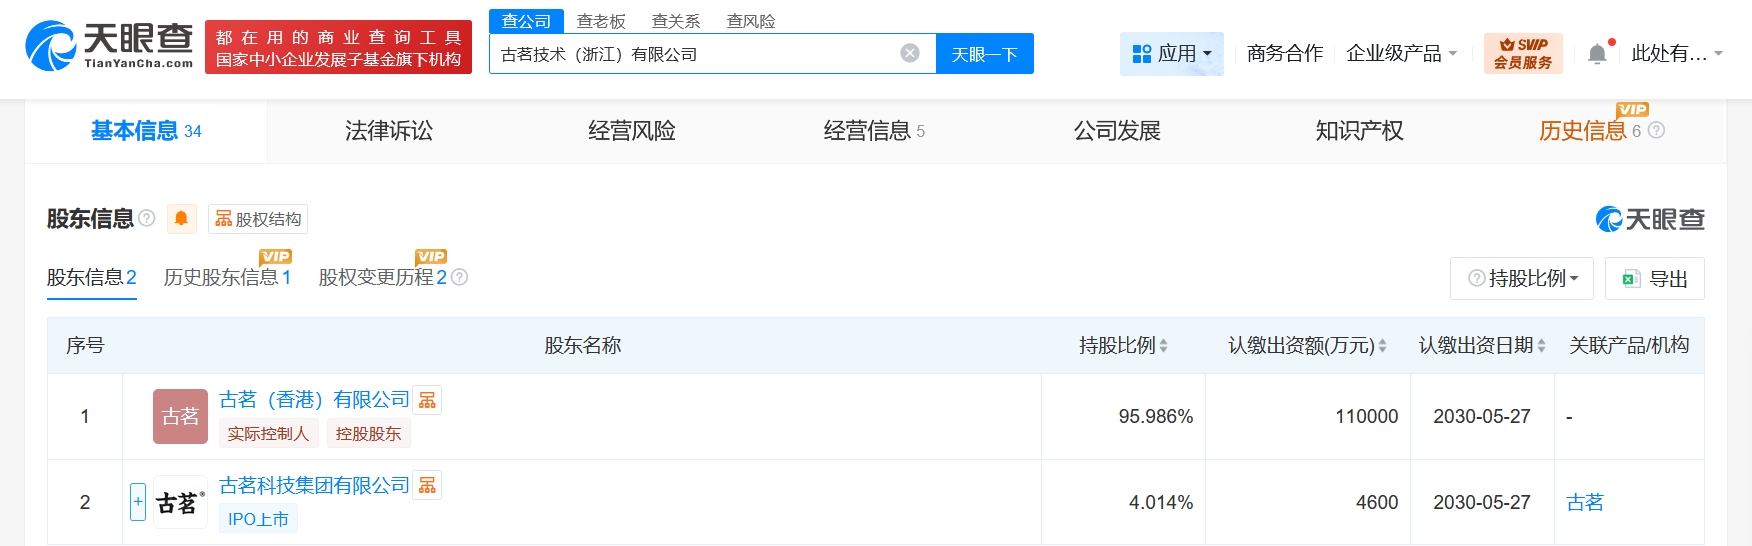
Task: Sort by 认缴出资日期 column
Action: click(1541, 346)
